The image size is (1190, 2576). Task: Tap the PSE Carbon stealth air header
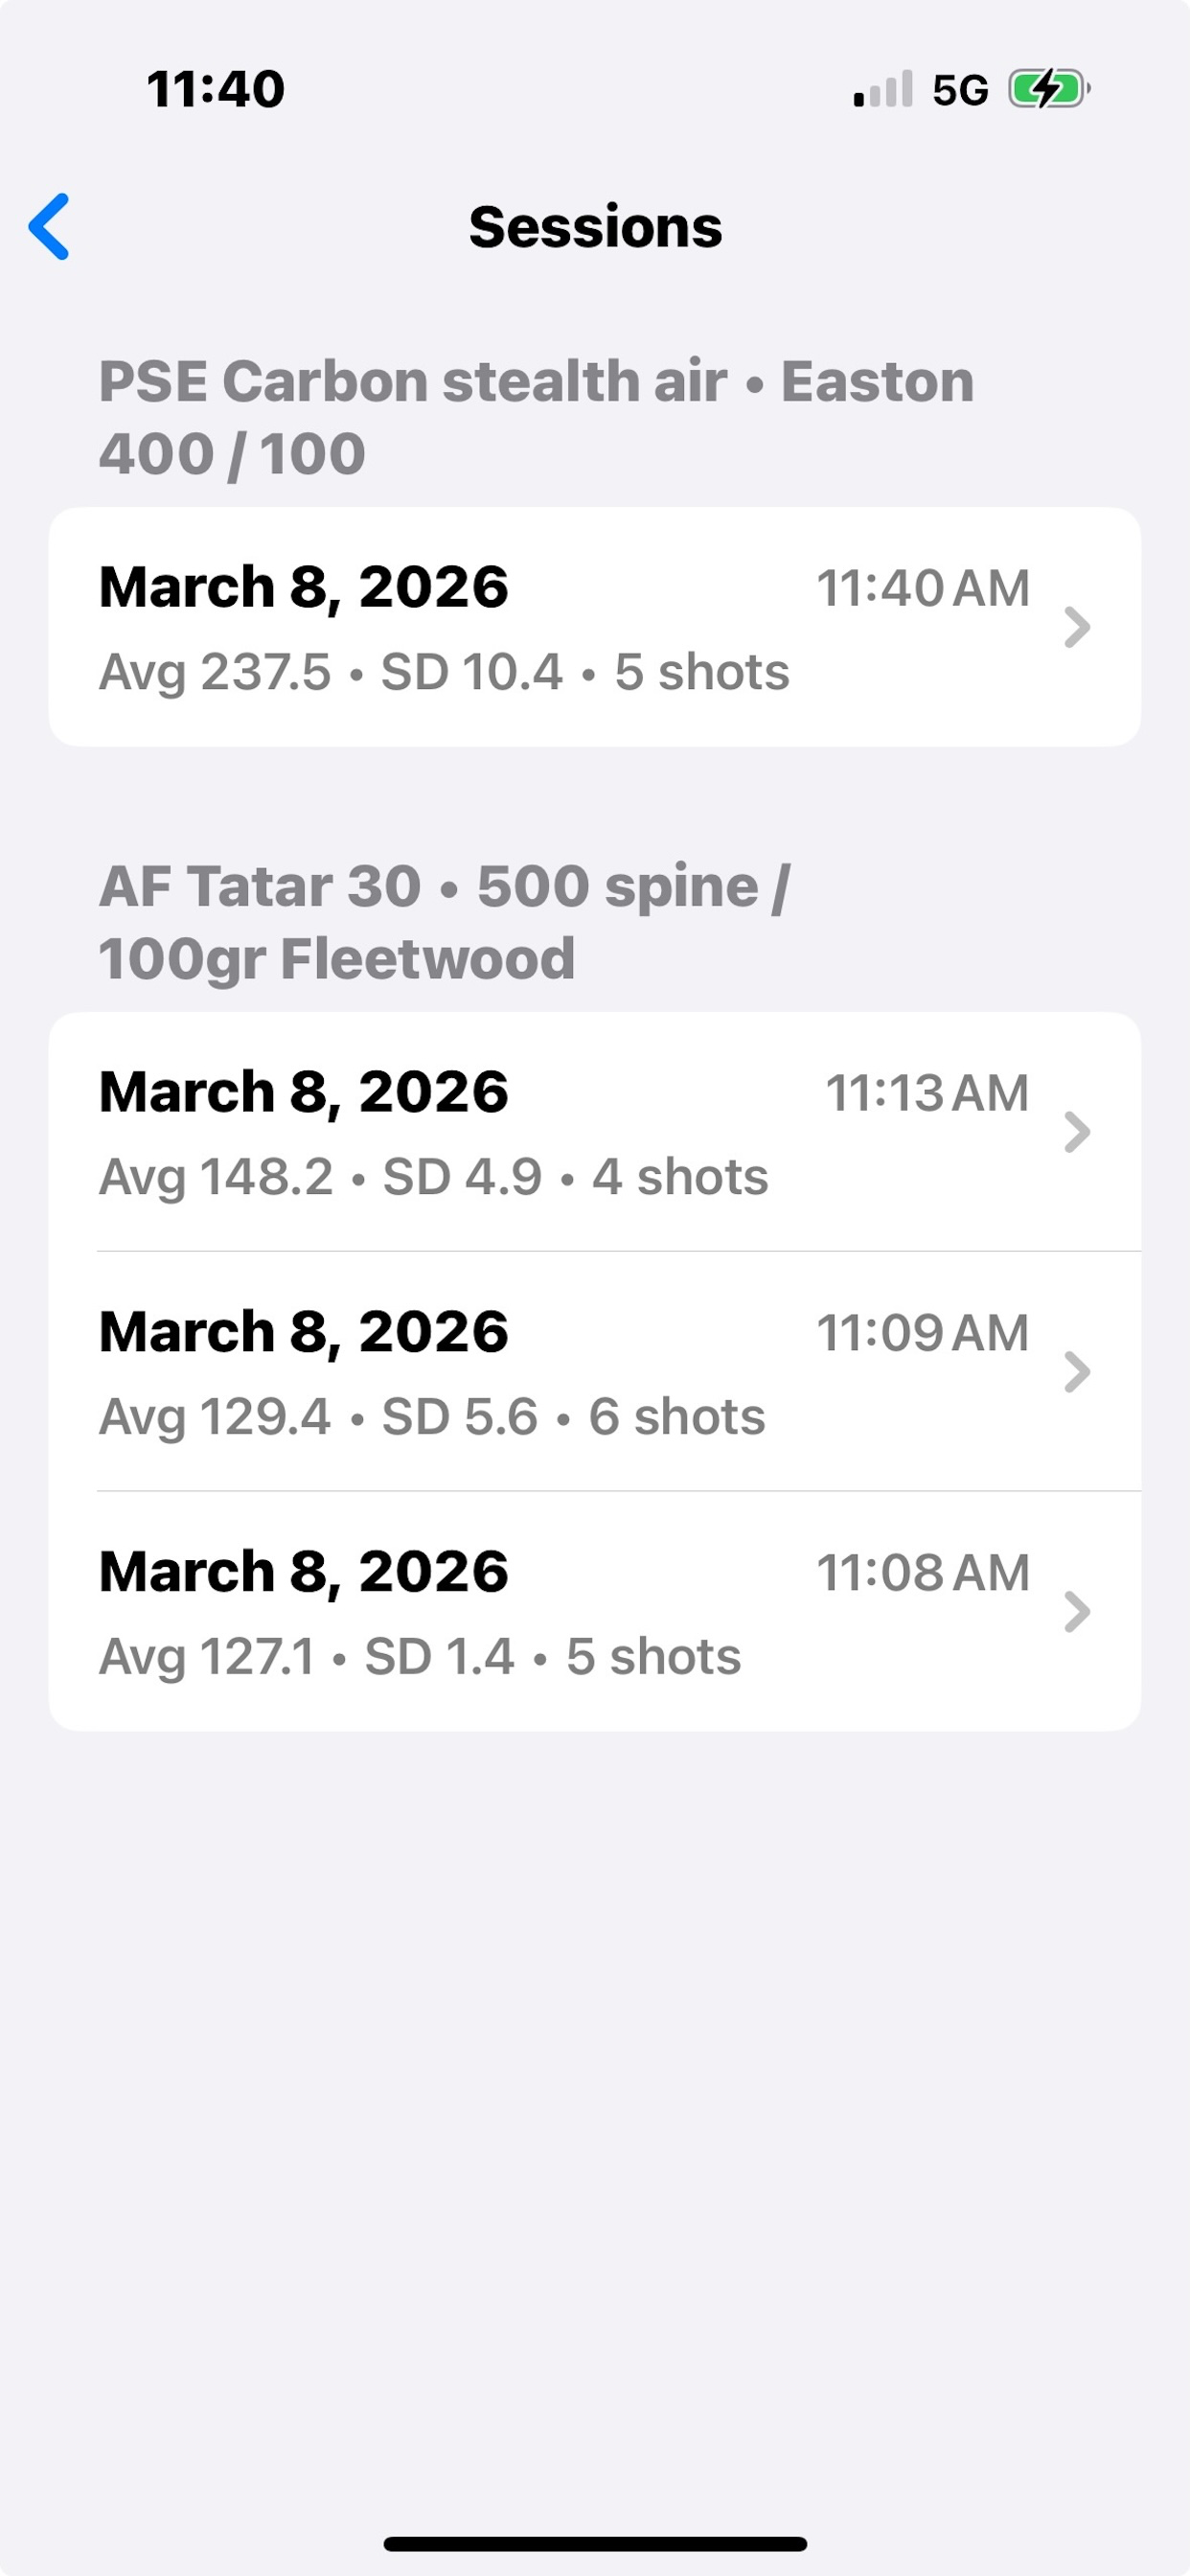pyautogui.click(x=536, y=417)
